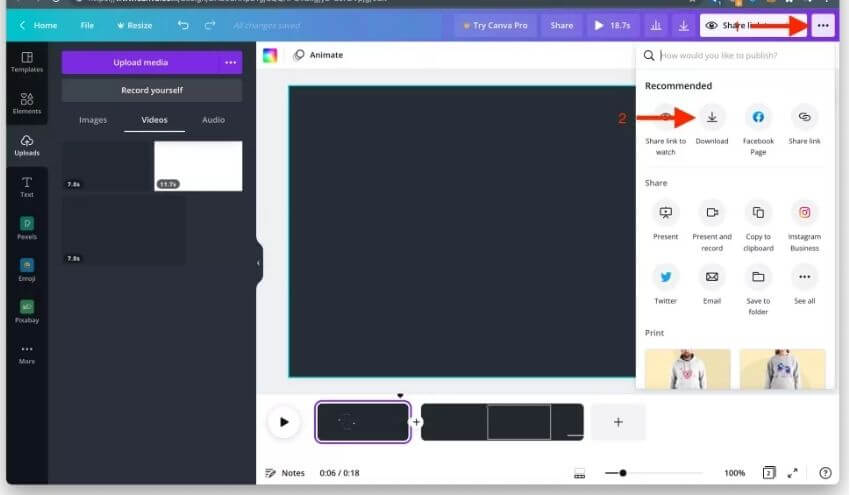The image size is (850, 495).
Task: Open the Facebook Page share option
Action: [x=758, y=117]
